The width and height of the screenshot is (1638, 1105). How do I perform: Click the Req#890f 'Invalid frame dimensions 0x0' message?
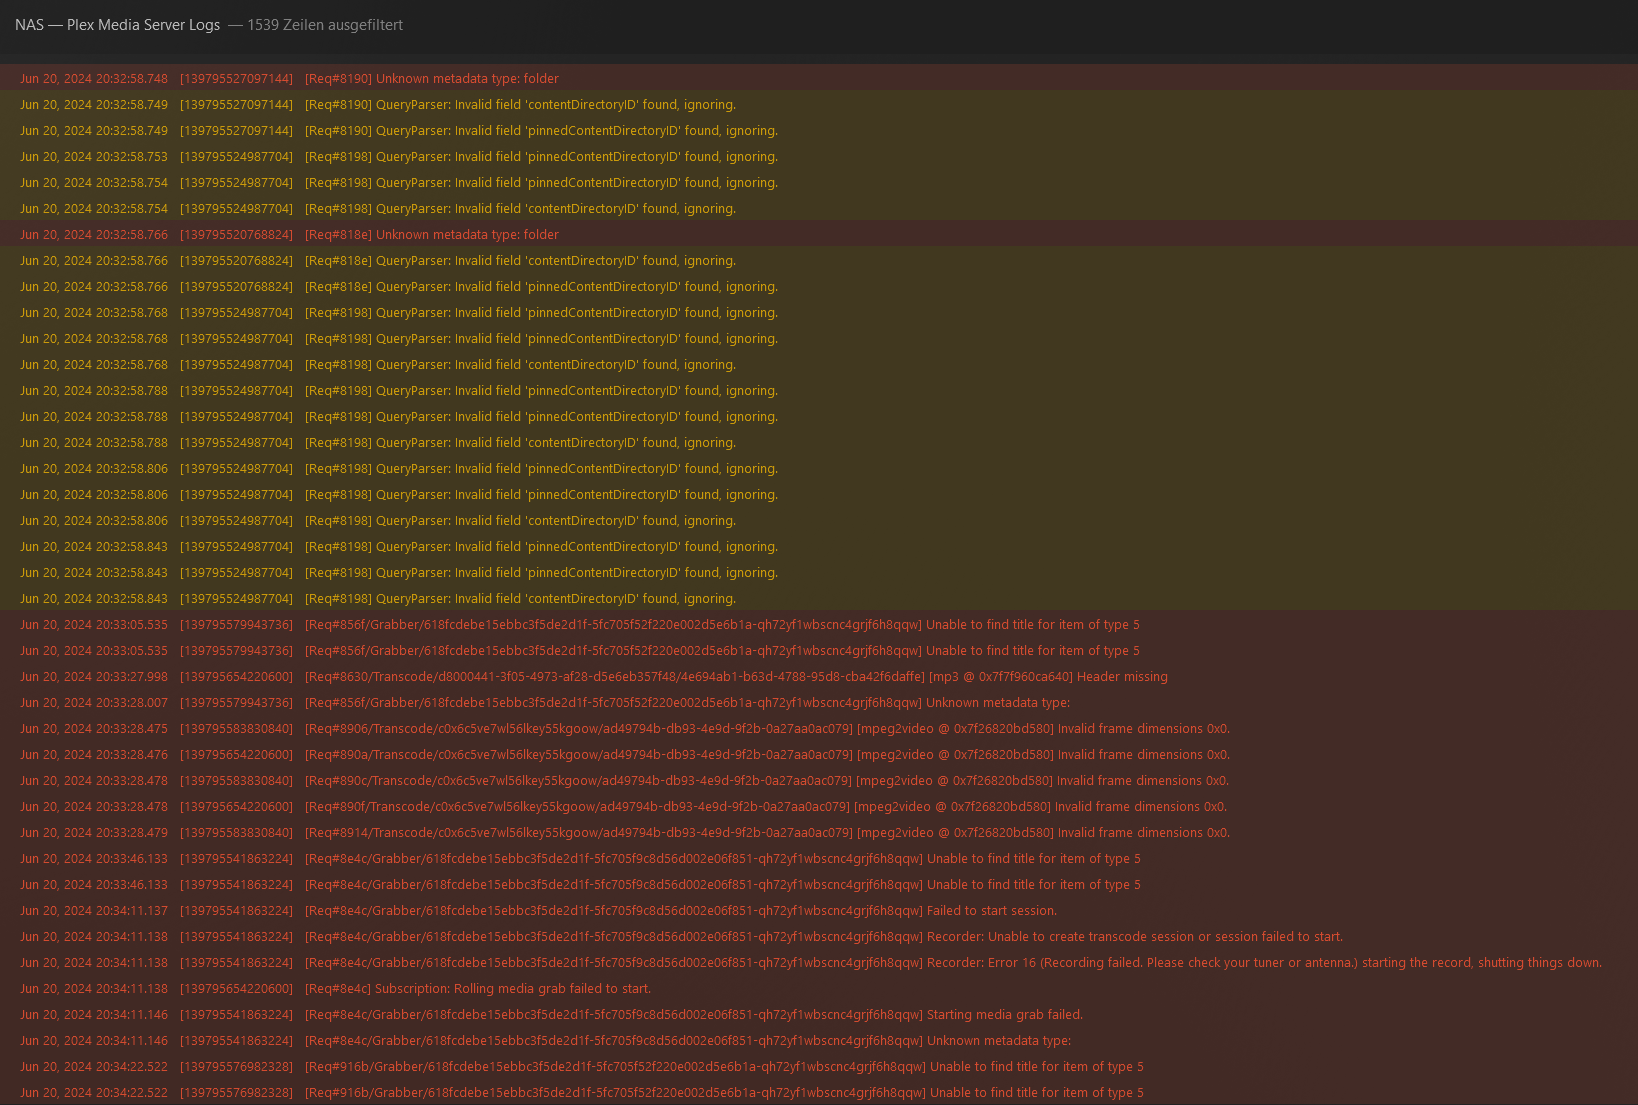coord(766,806)
